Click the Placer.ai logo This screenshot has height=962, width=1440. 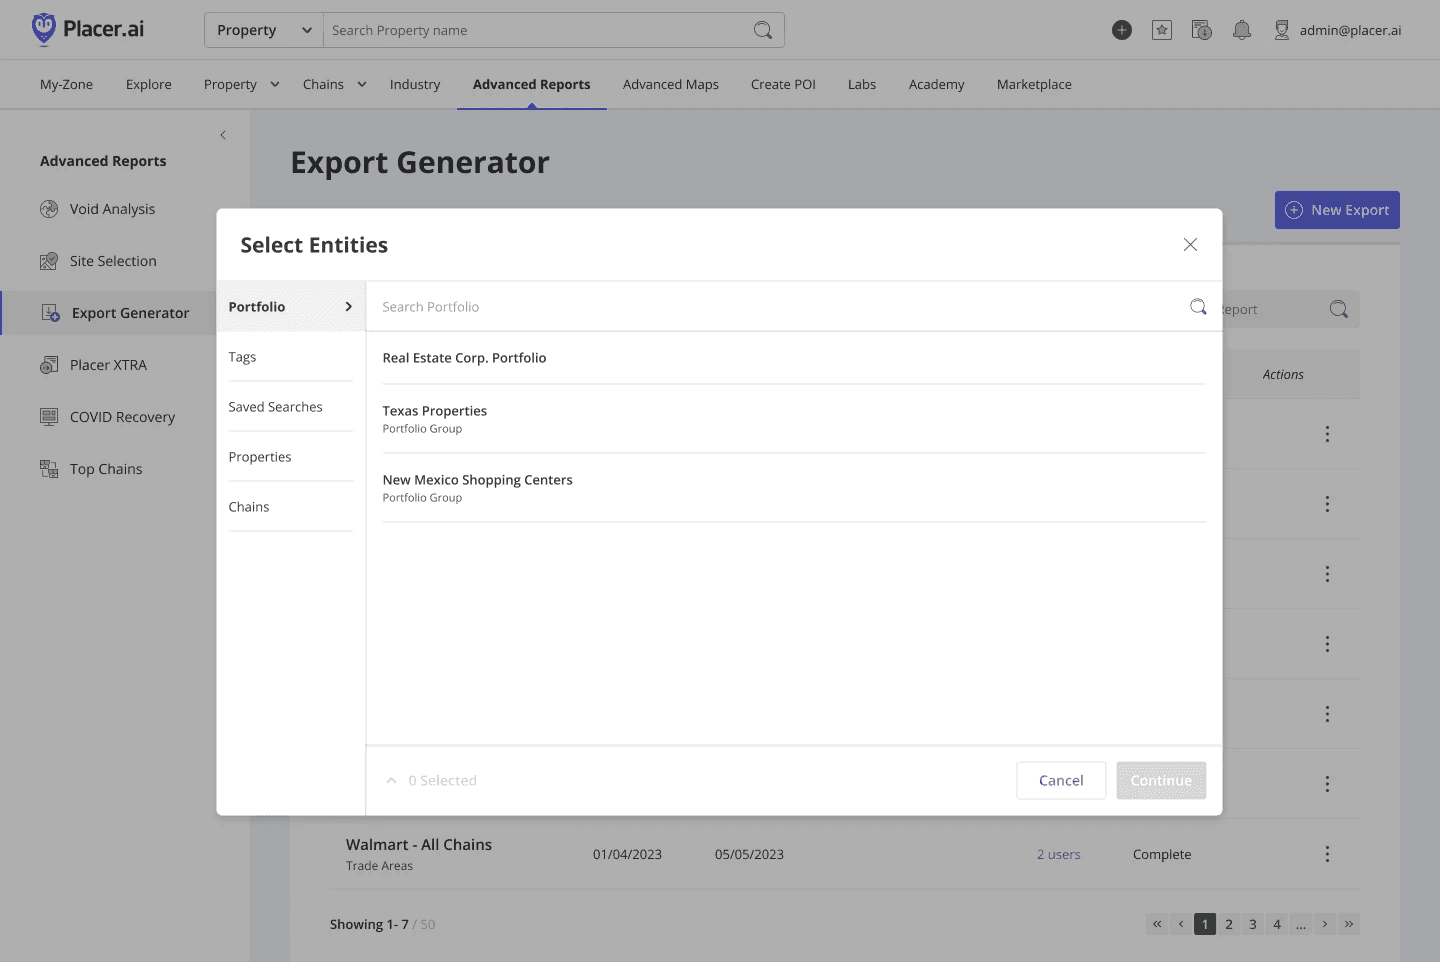coord(87,30)
